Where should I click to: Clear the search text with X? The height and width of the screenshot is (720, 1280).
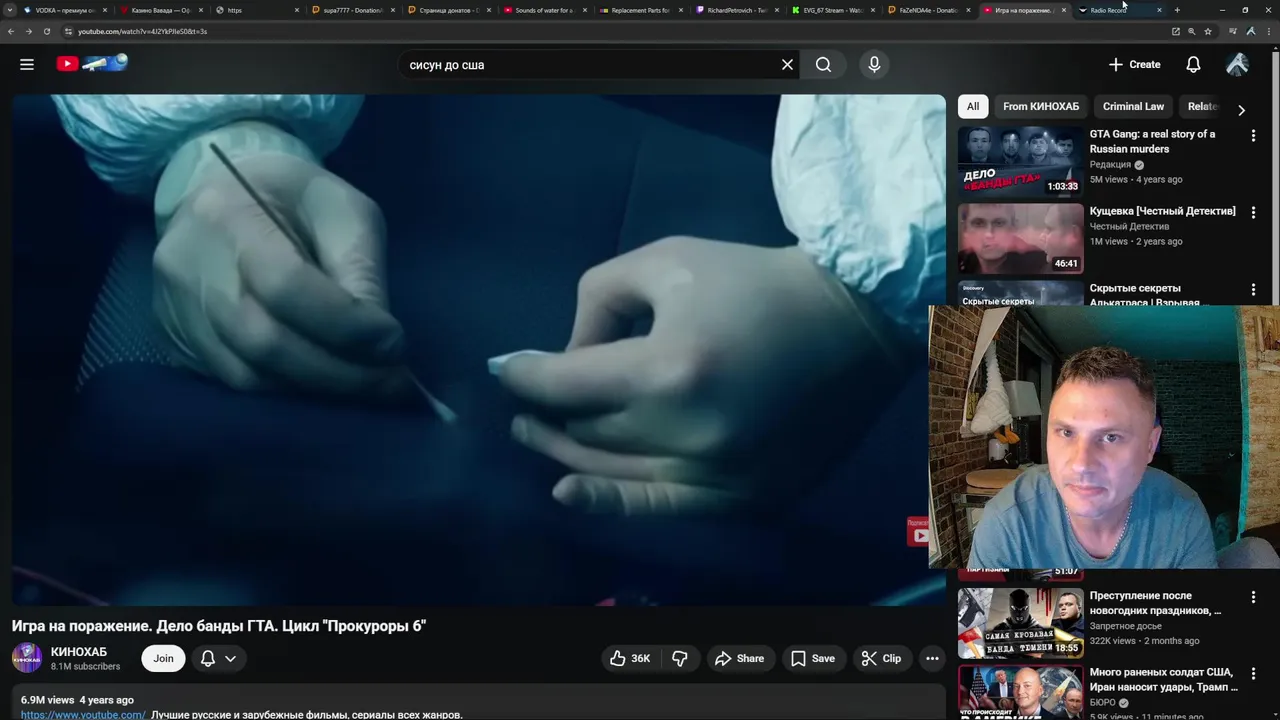click(787, 65)
